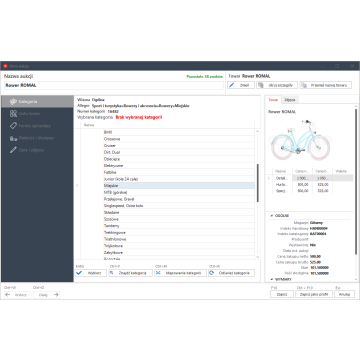Image resolution: width=360 pixels, height=360 pixels.
Task: Go to the Forma sprzedaży step
Action: 37,126
